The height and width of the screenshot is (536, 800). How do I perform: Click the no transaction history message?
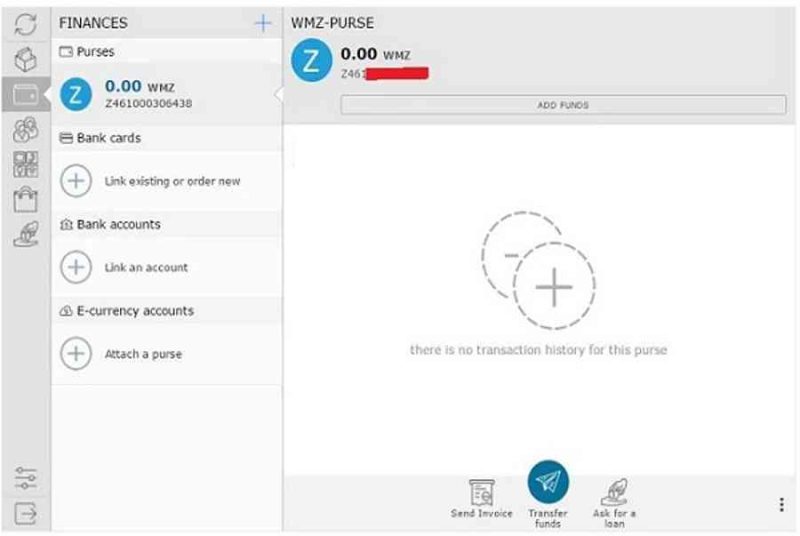(538, 350)
